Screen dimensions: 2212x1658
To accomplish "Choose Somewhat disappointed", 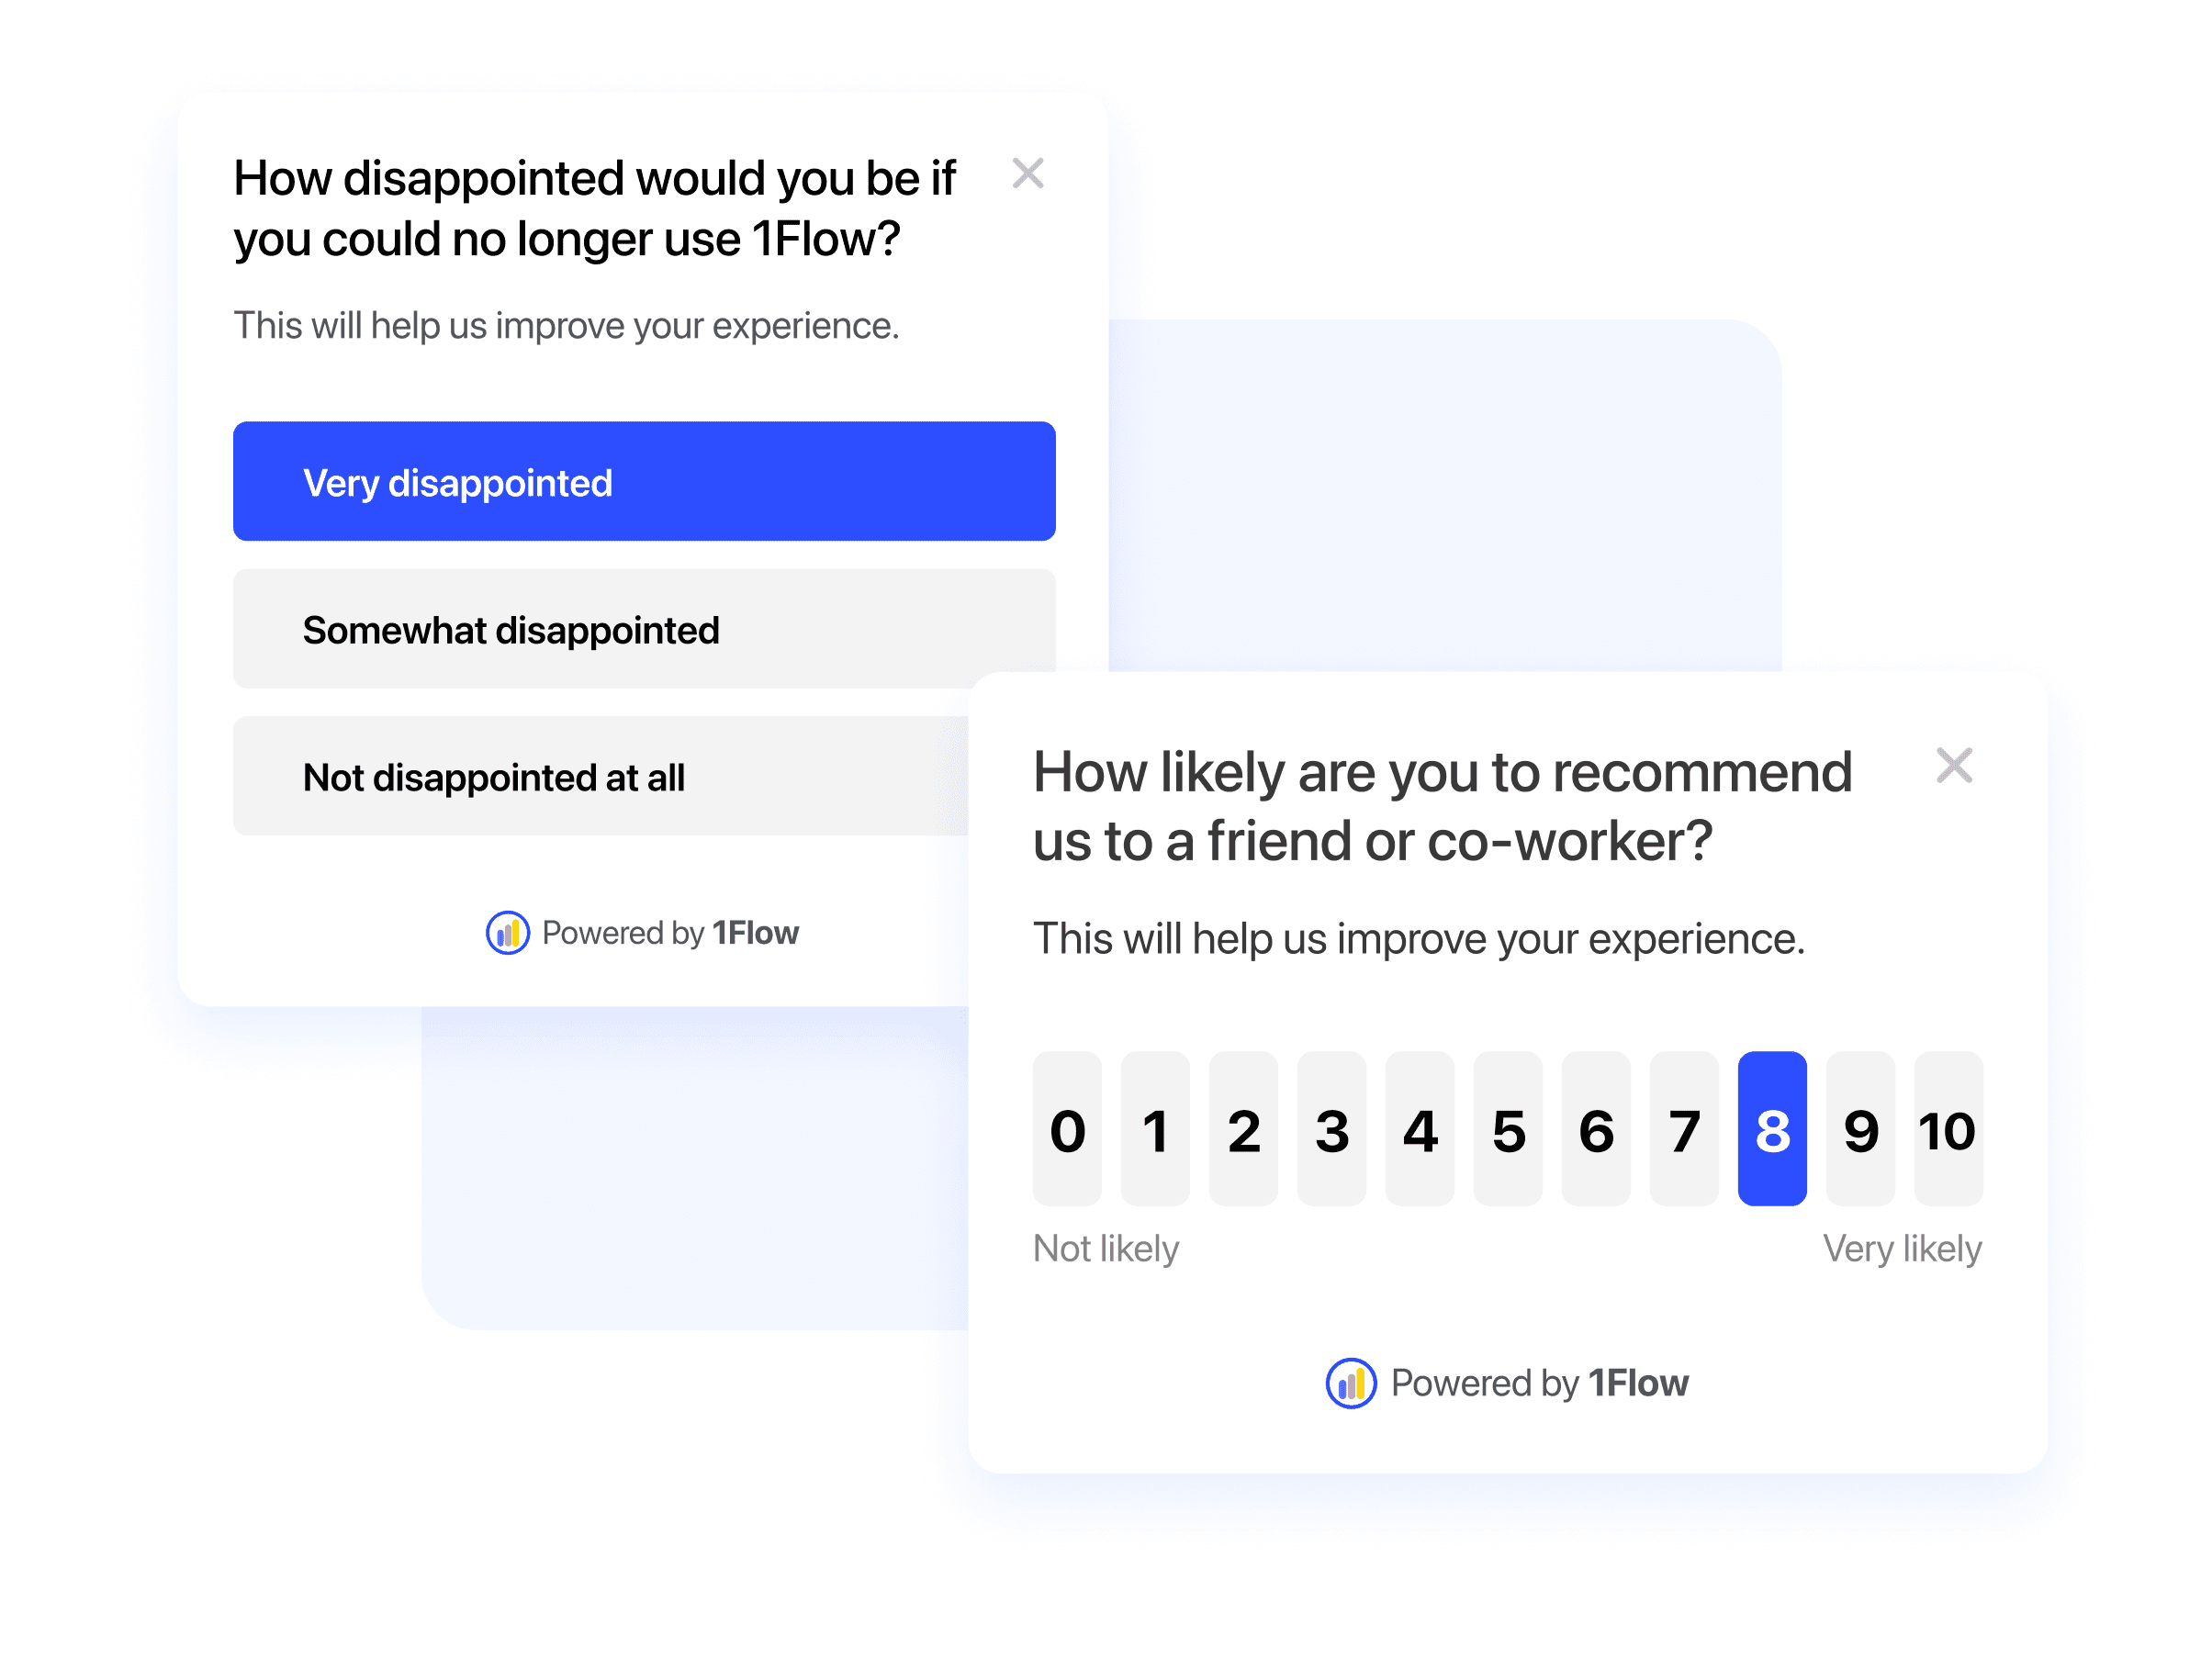I will [644, 628].
